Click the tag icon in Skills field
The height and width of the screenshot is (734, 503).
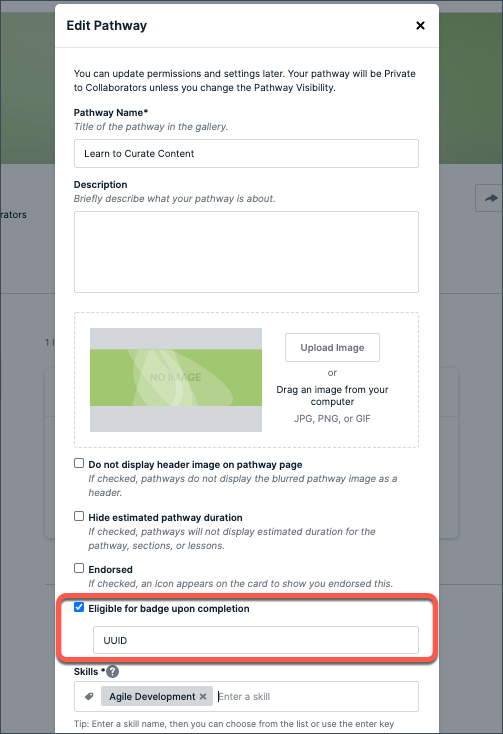coord(89,697)
